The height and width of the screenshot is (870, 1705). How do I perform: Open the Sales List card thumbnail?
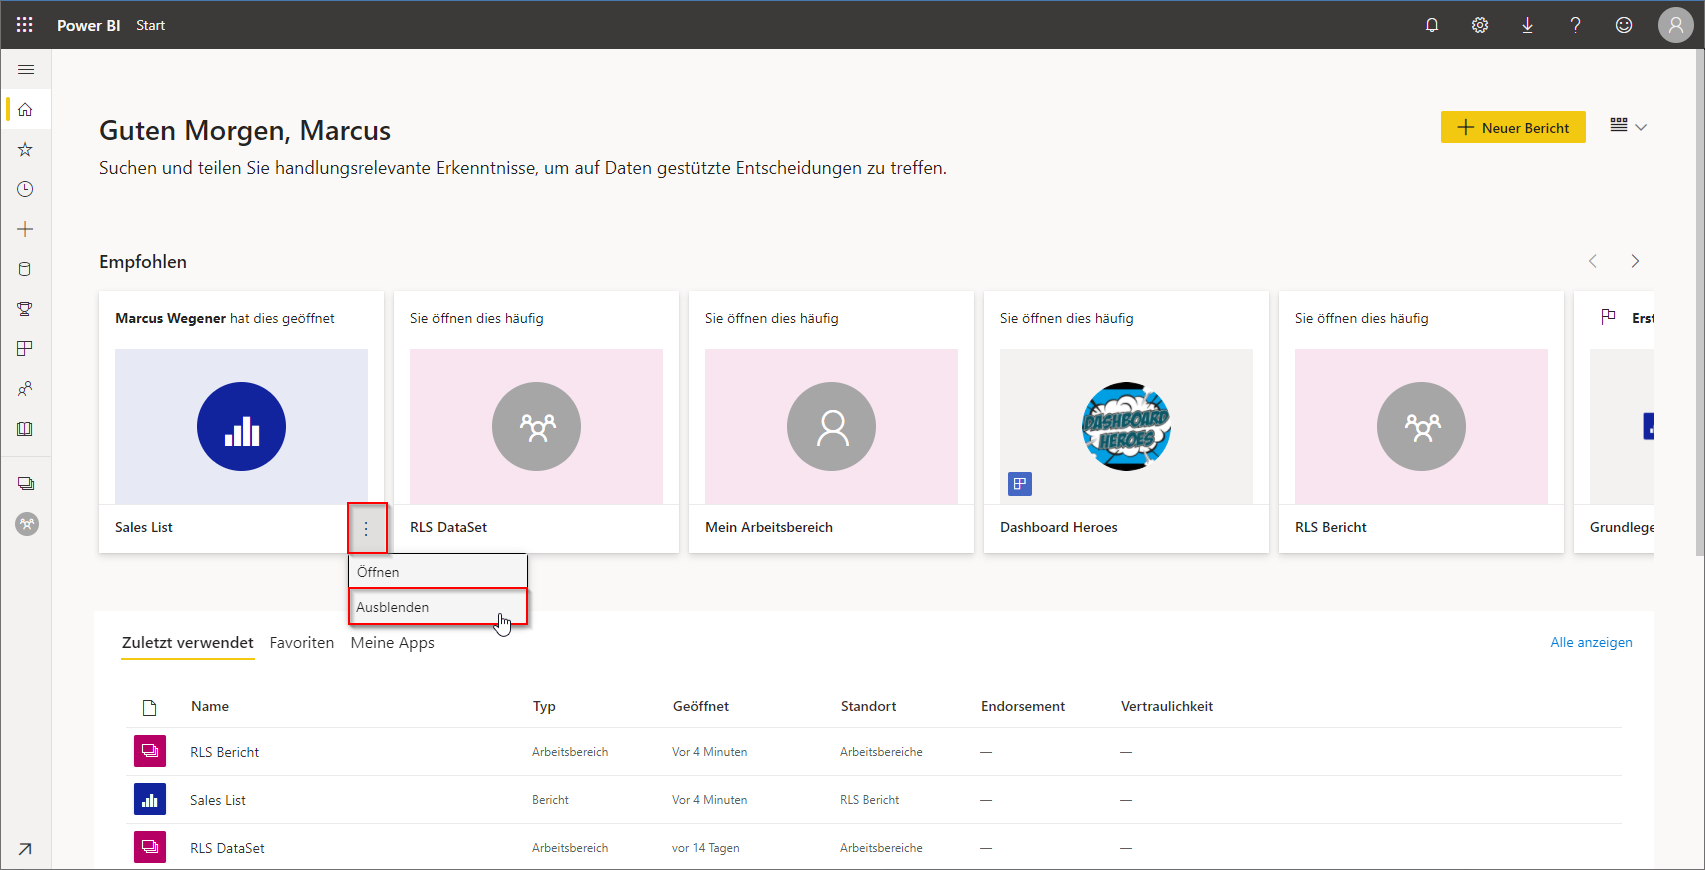point(241,427)
